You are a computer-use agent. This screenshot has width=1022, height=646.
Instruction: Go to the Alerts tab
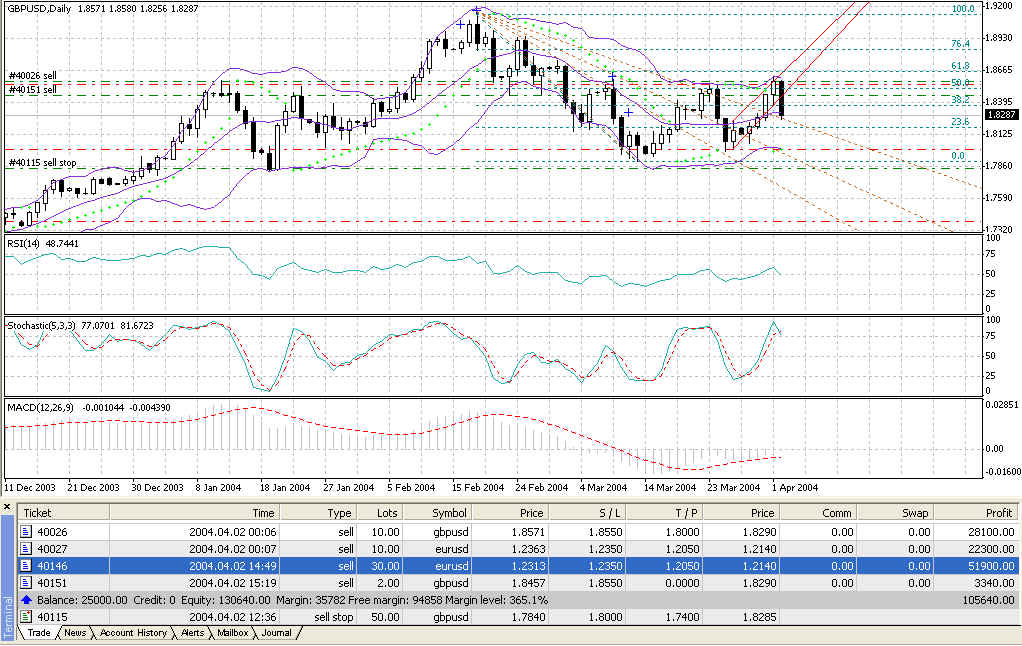click(193, 633)
